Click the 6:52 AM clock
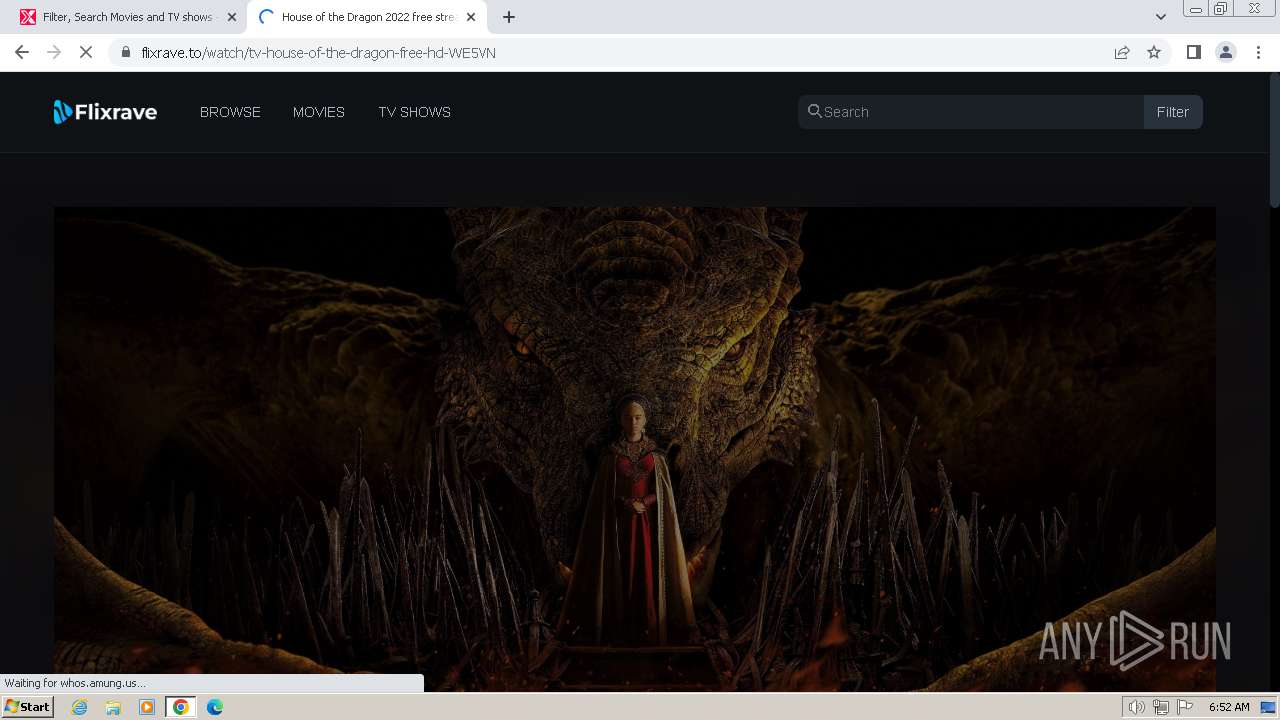Screen dimensions: 1280x720 pyautogui.click(x=1229, y=707)
